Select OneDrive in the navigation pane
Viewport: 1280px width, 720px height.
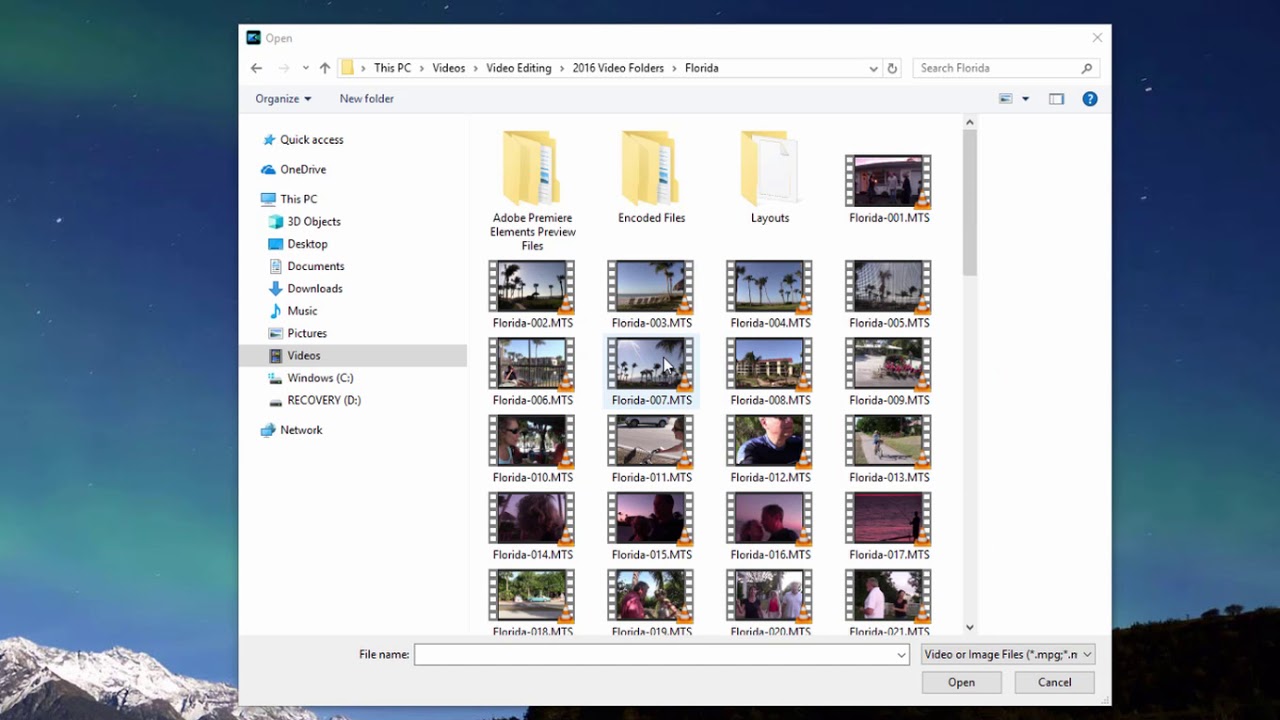[293, 170]
